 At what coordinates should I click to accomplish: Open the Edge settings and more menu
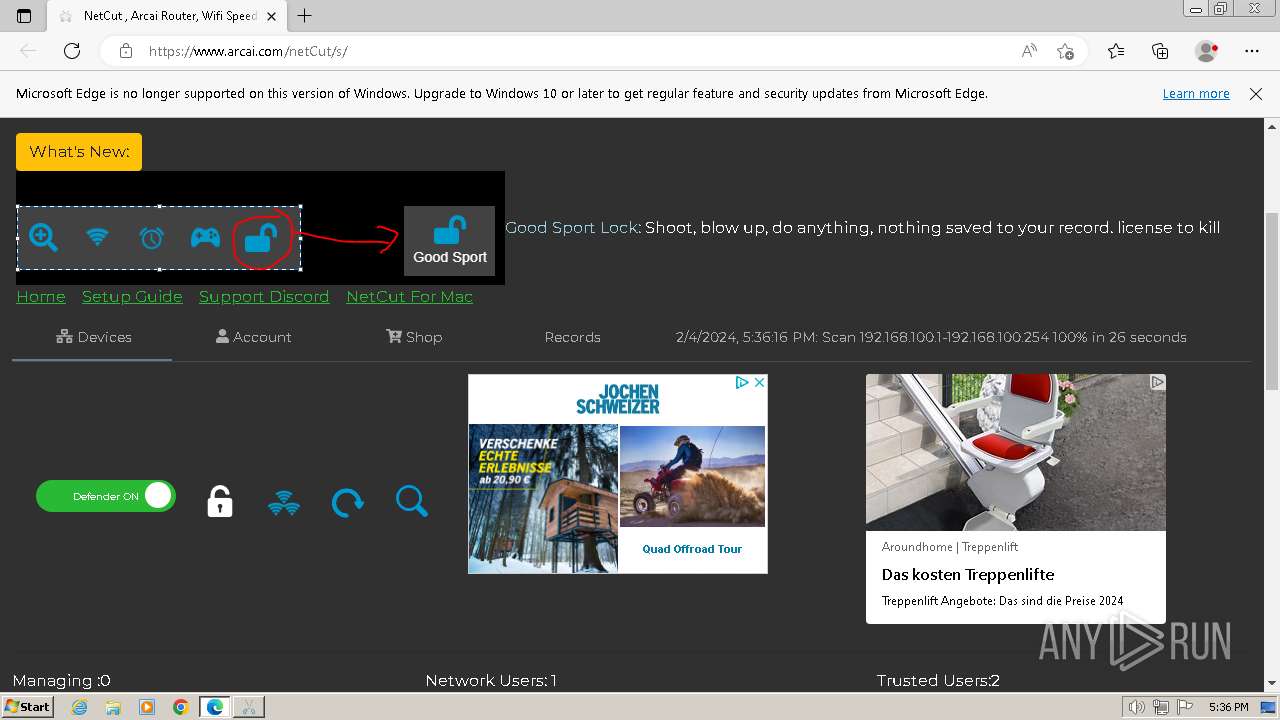tap(1252, 51)
